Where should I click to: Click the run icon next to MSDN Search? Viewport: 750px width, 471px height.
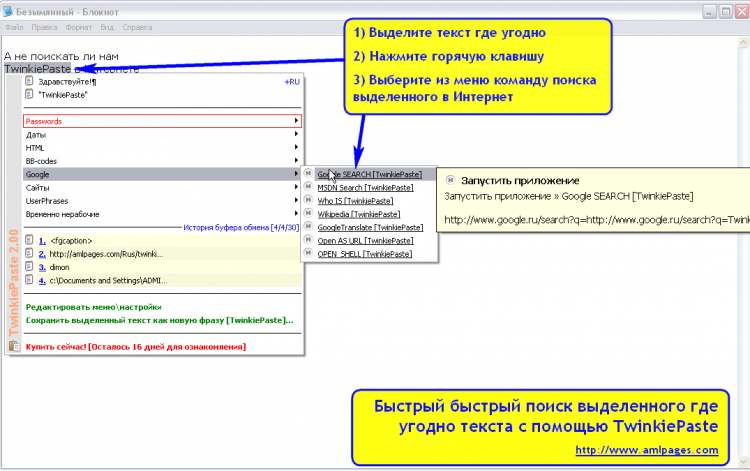(x=309, y=187)
